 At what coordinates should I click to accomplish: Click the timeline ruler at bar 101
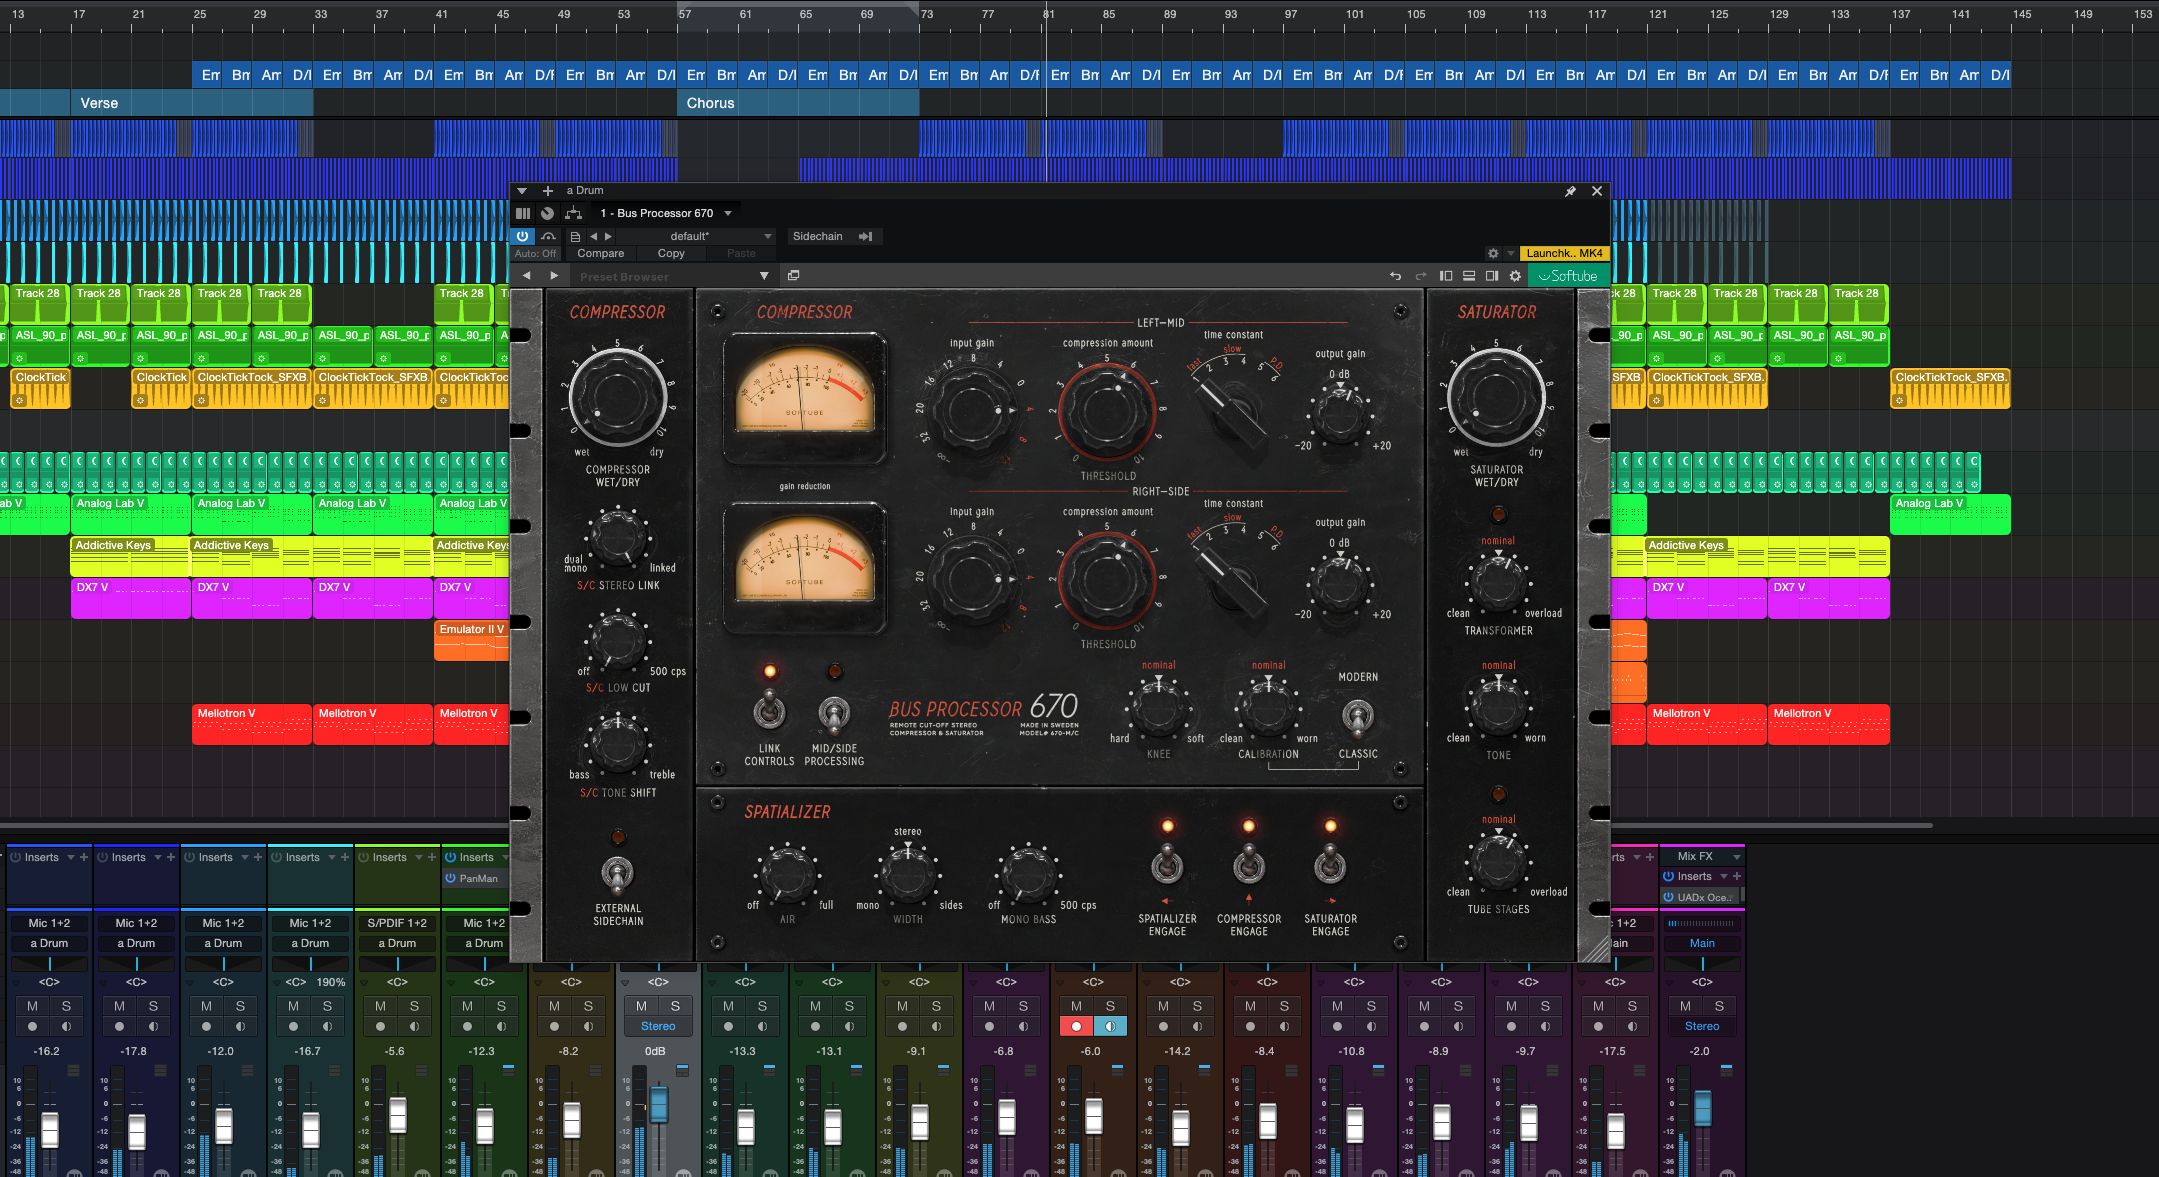point(1354,15)
